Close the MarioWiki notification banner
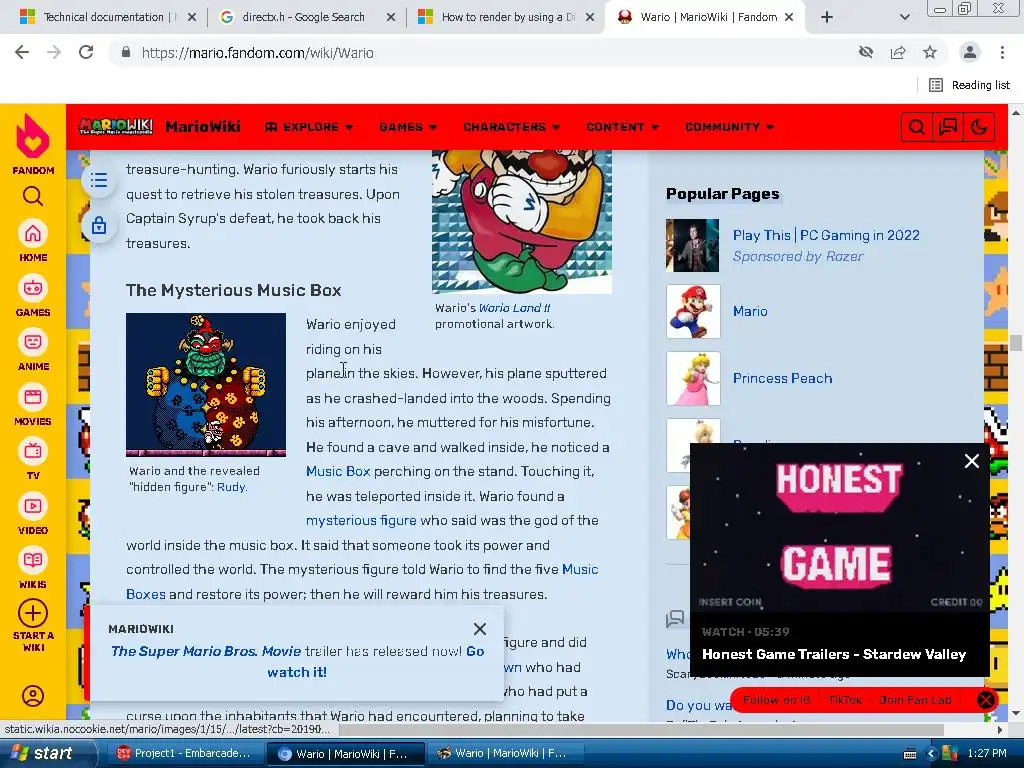 click(x=480, y=629)
